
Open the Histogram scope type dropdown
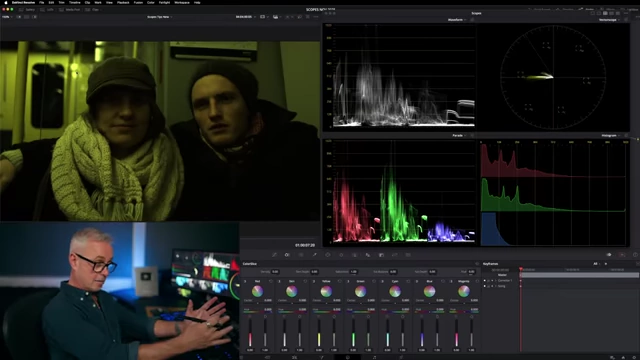coord(611,135)
